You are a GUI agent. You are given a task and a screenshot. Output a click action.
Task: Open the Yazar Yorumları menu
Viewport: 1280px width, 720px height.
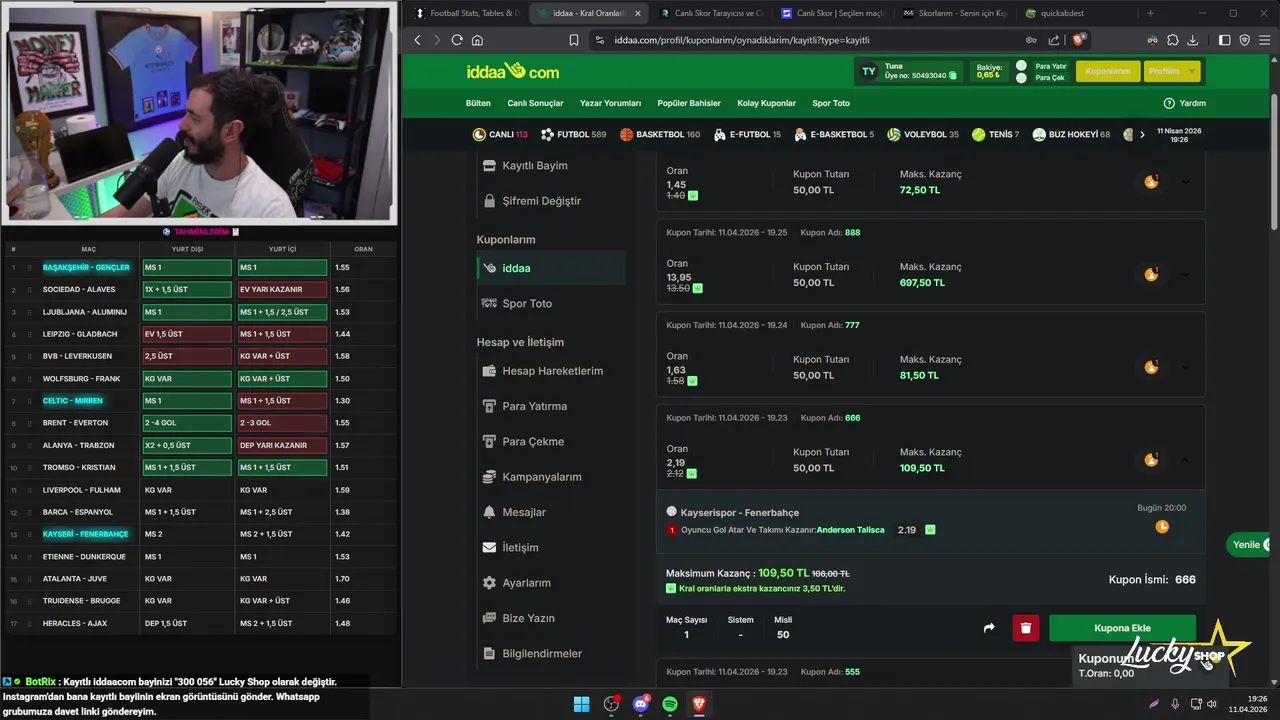pyautogui.click(x=610, y=103)
